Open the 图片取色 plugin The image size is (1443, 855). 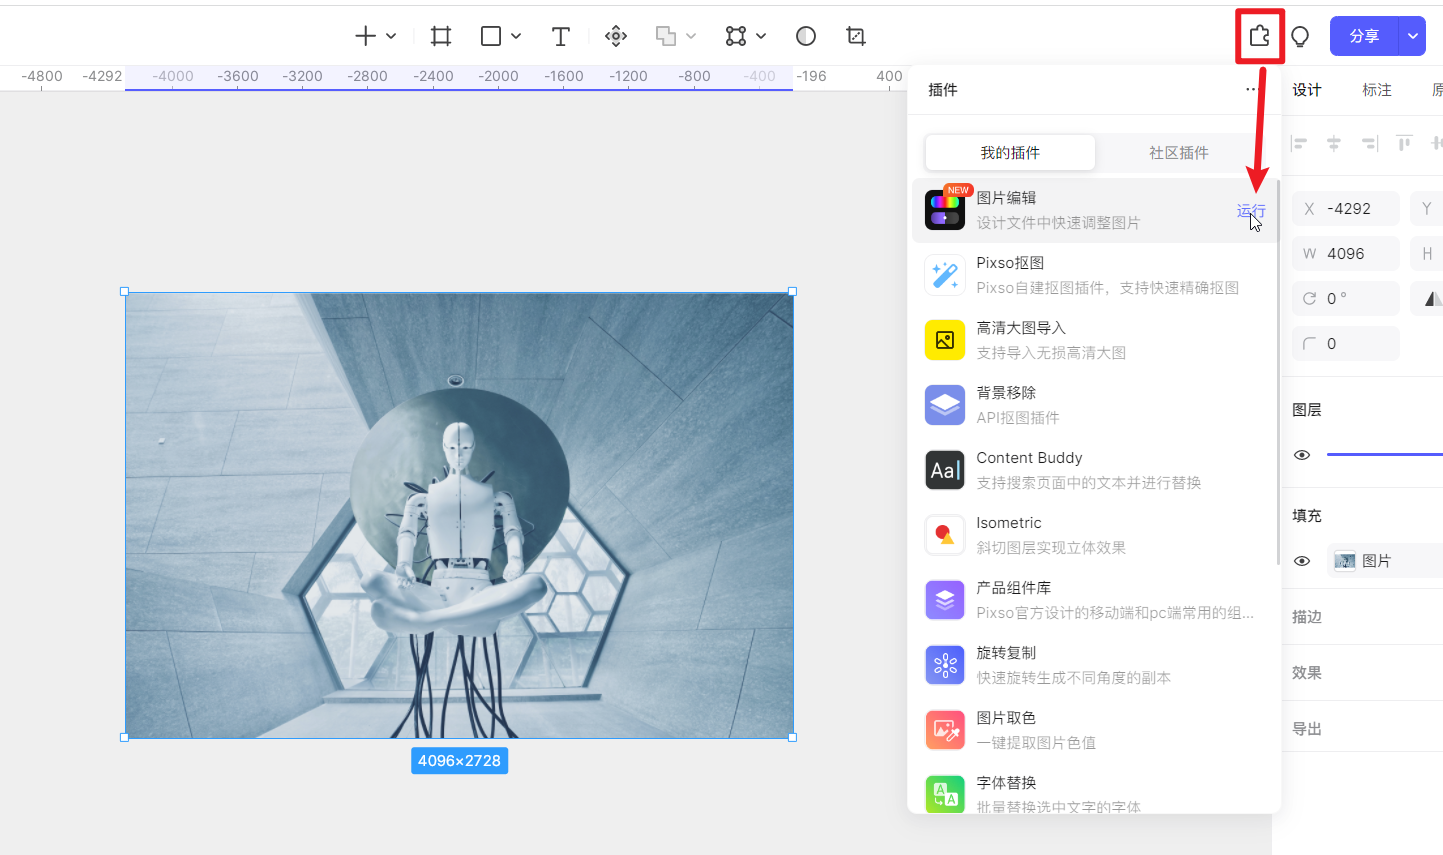(x=1096, y=730)
